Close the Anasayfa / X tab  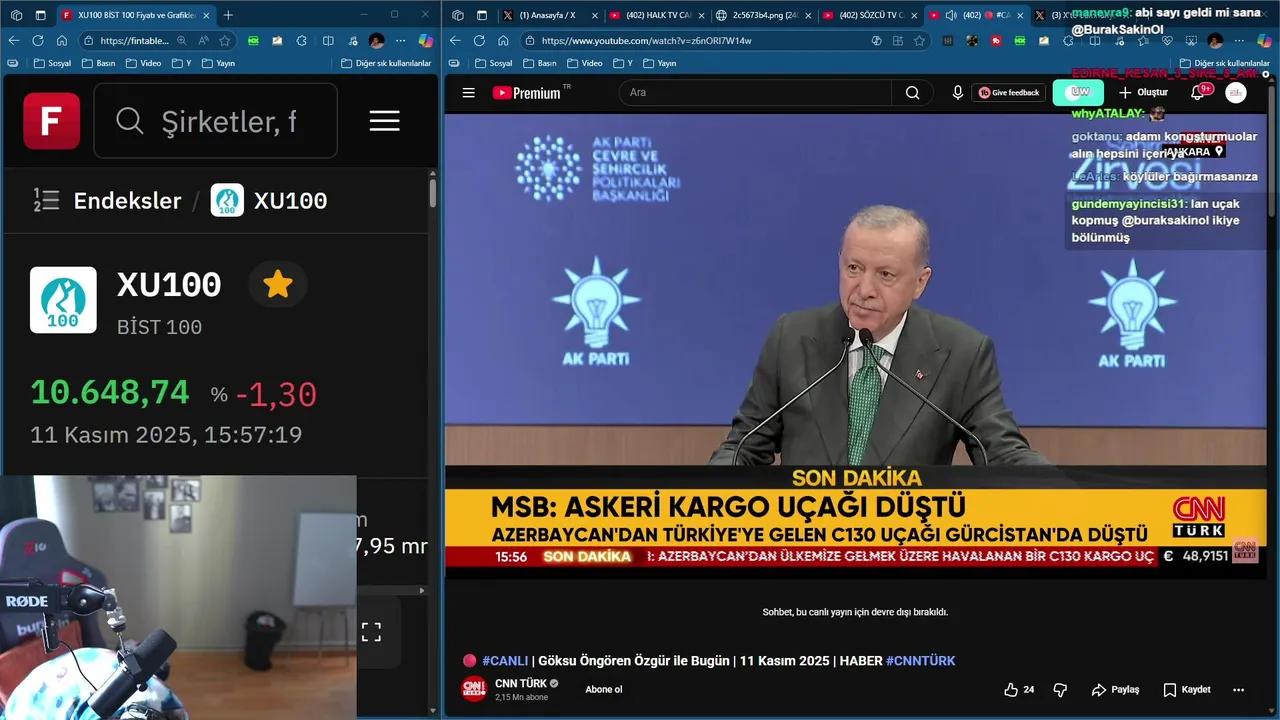point(594,15)
